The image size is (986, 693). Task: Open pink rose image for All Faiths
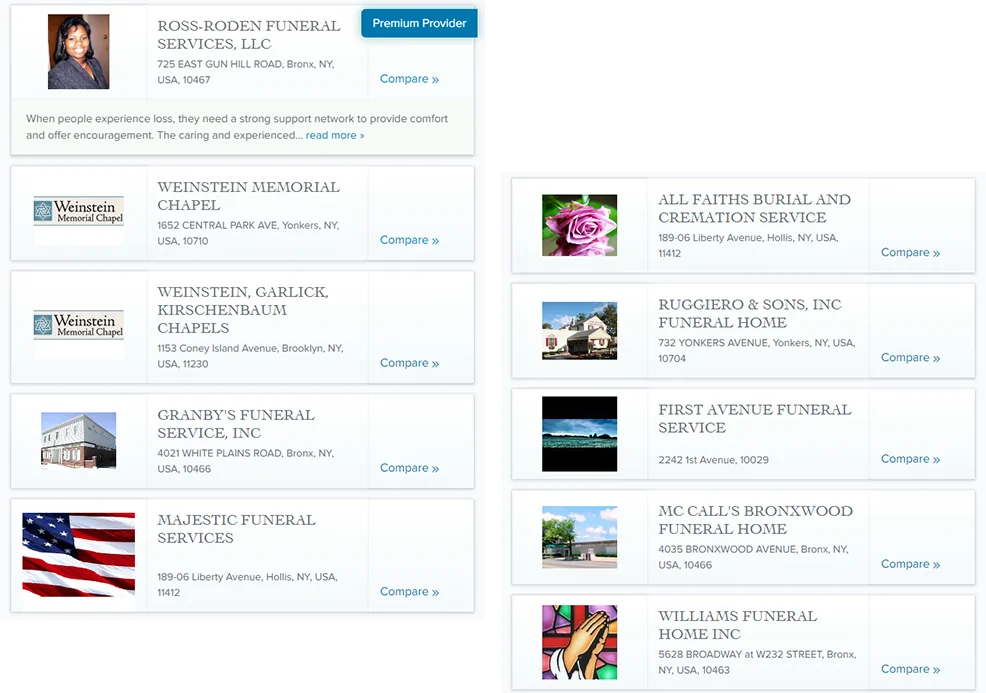click(579, 225)
